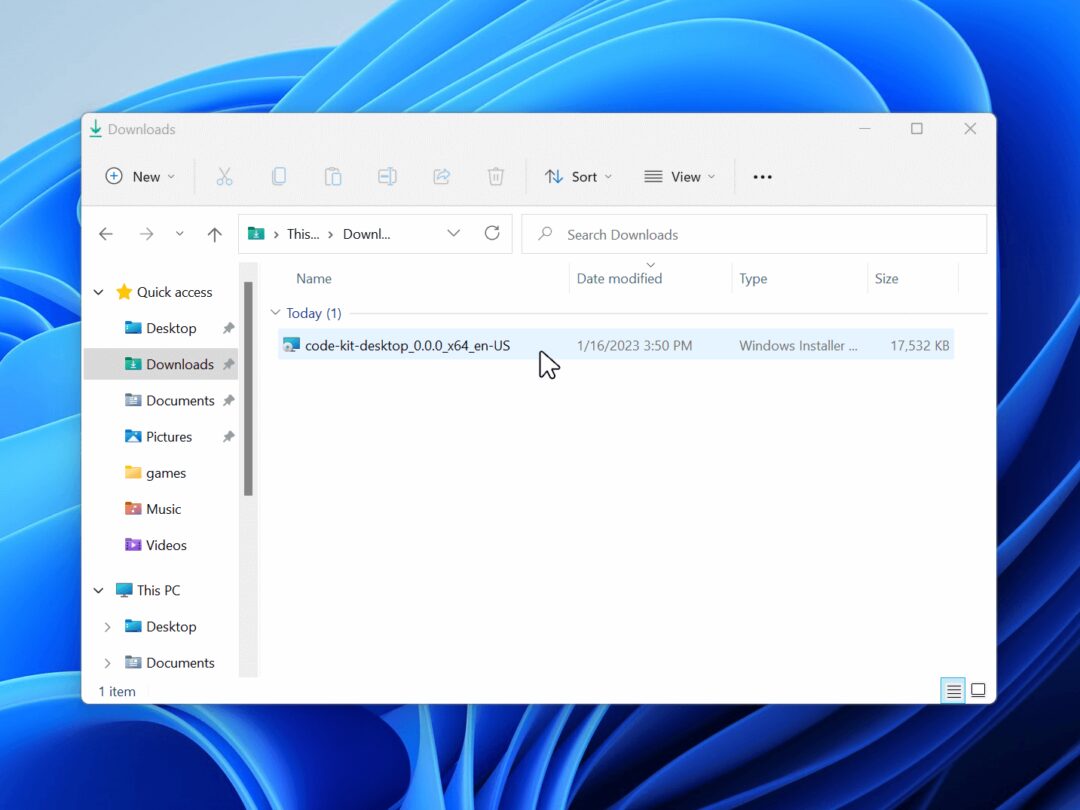Open the New item menu
The image size is (1080, 810).
click(139, 176)
